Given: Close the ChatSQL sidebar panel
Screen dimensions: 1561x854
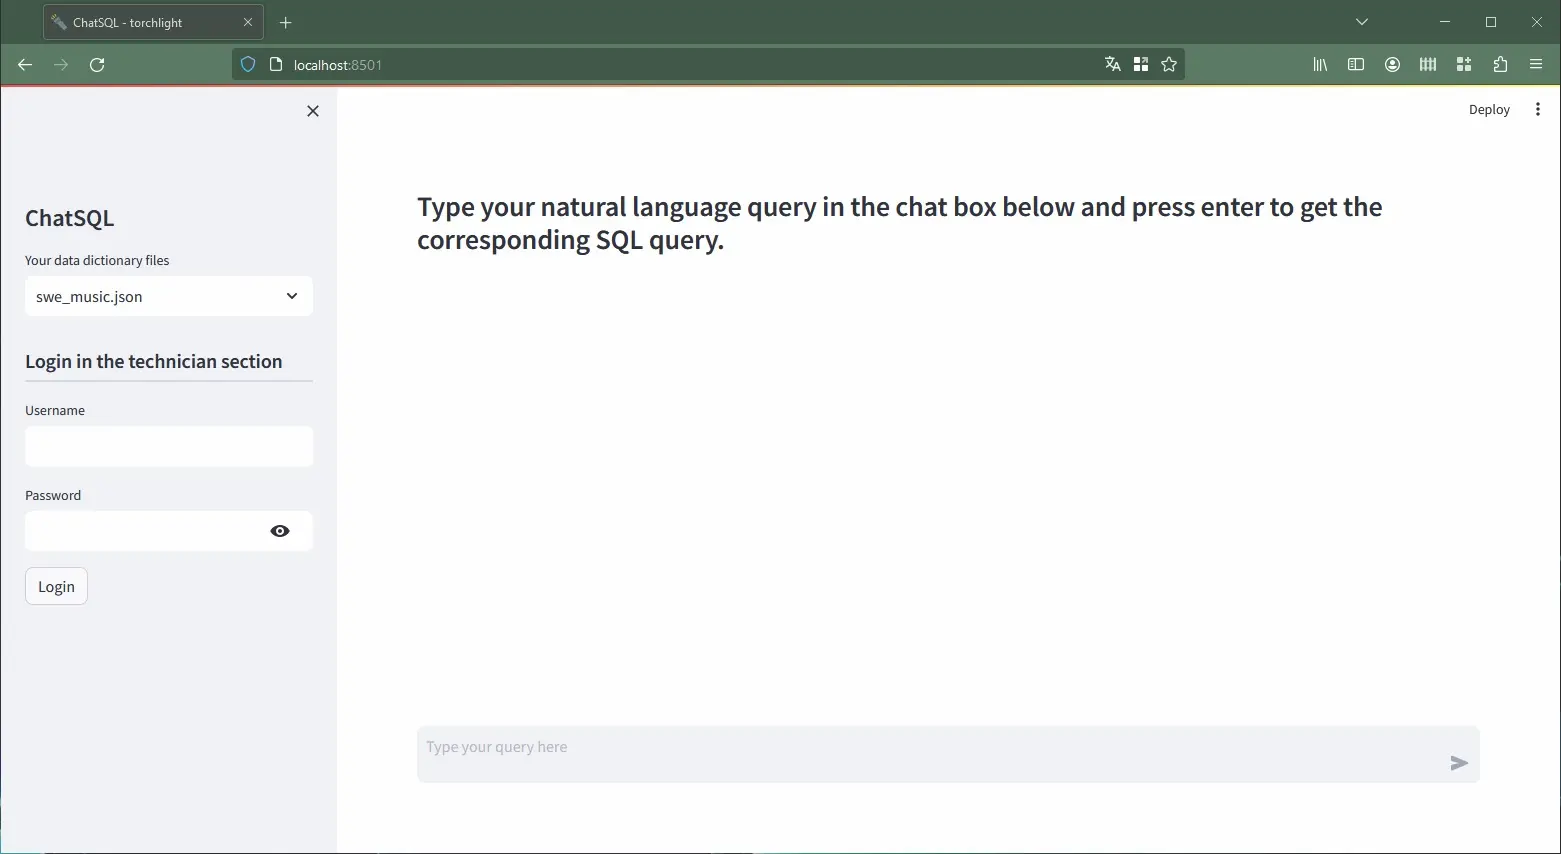Looking at the screenshot, I should [313, 111].
